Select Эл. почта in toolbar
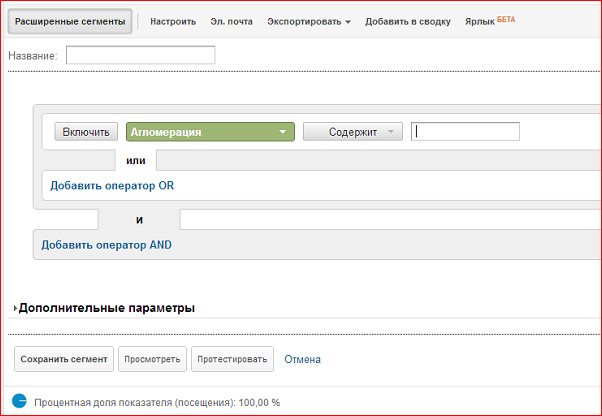This screenshot has width=602, height=416. pos(232,21)
